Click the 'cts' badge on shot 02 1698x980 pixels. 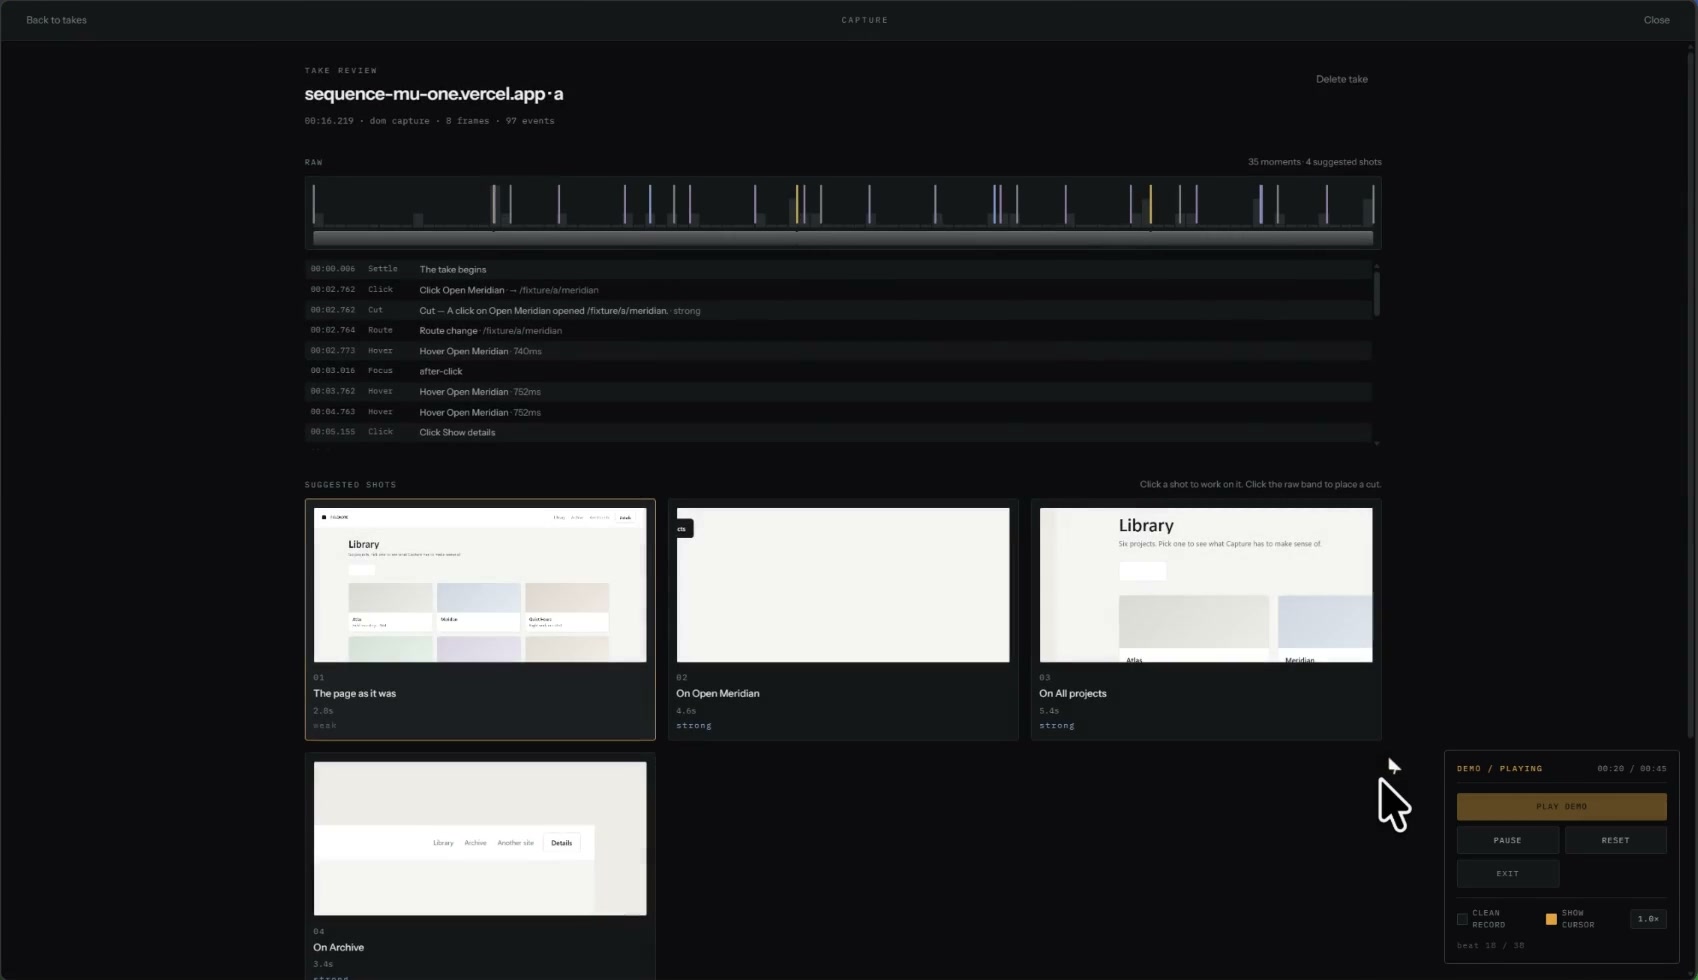pyautogui.click(x=683, y=528)
